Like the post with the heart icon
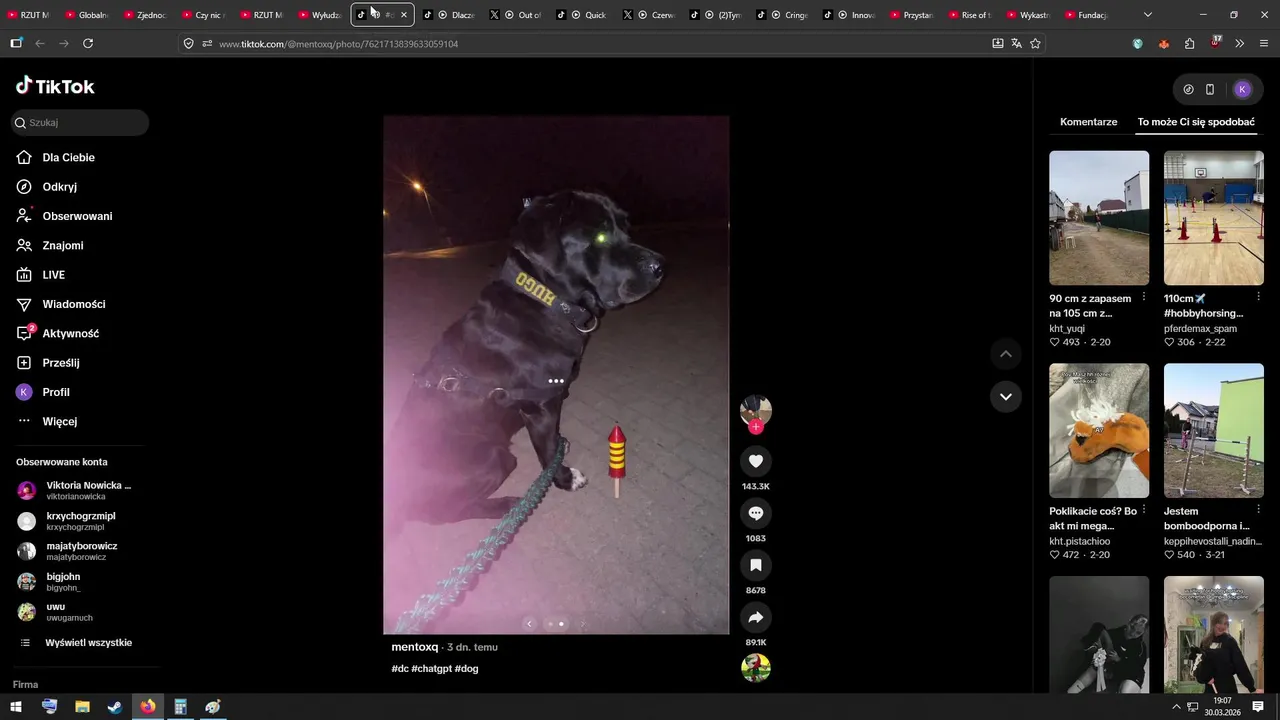The height and width of the screenshot is (720, 1280). pyautogui.click(x=756, y=461)
